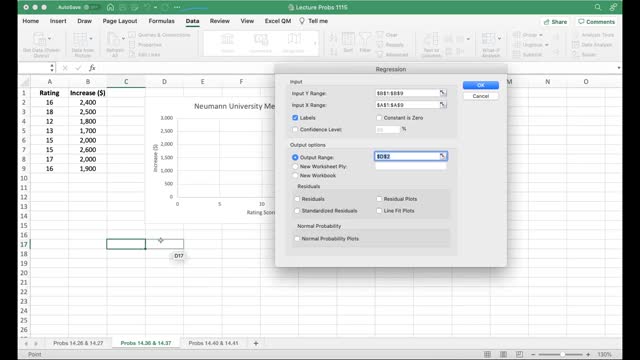Select the Output Range radio button
This screenshot has height=360, width=640.
pyautogui.click(x=295, y=157)
